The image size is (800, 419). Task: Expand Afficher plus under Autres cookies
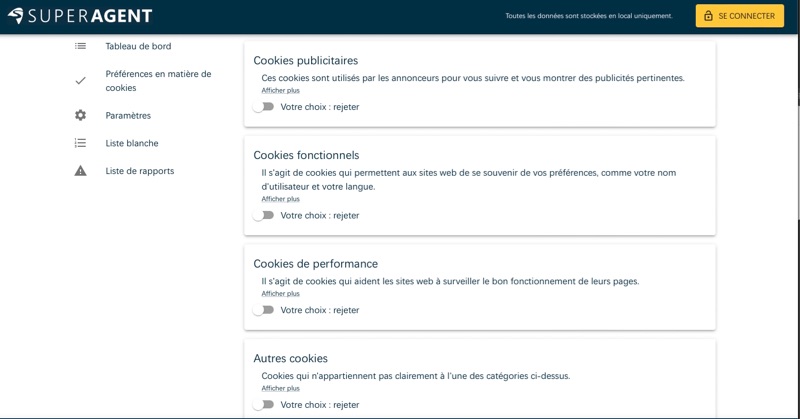click(280, 388)
